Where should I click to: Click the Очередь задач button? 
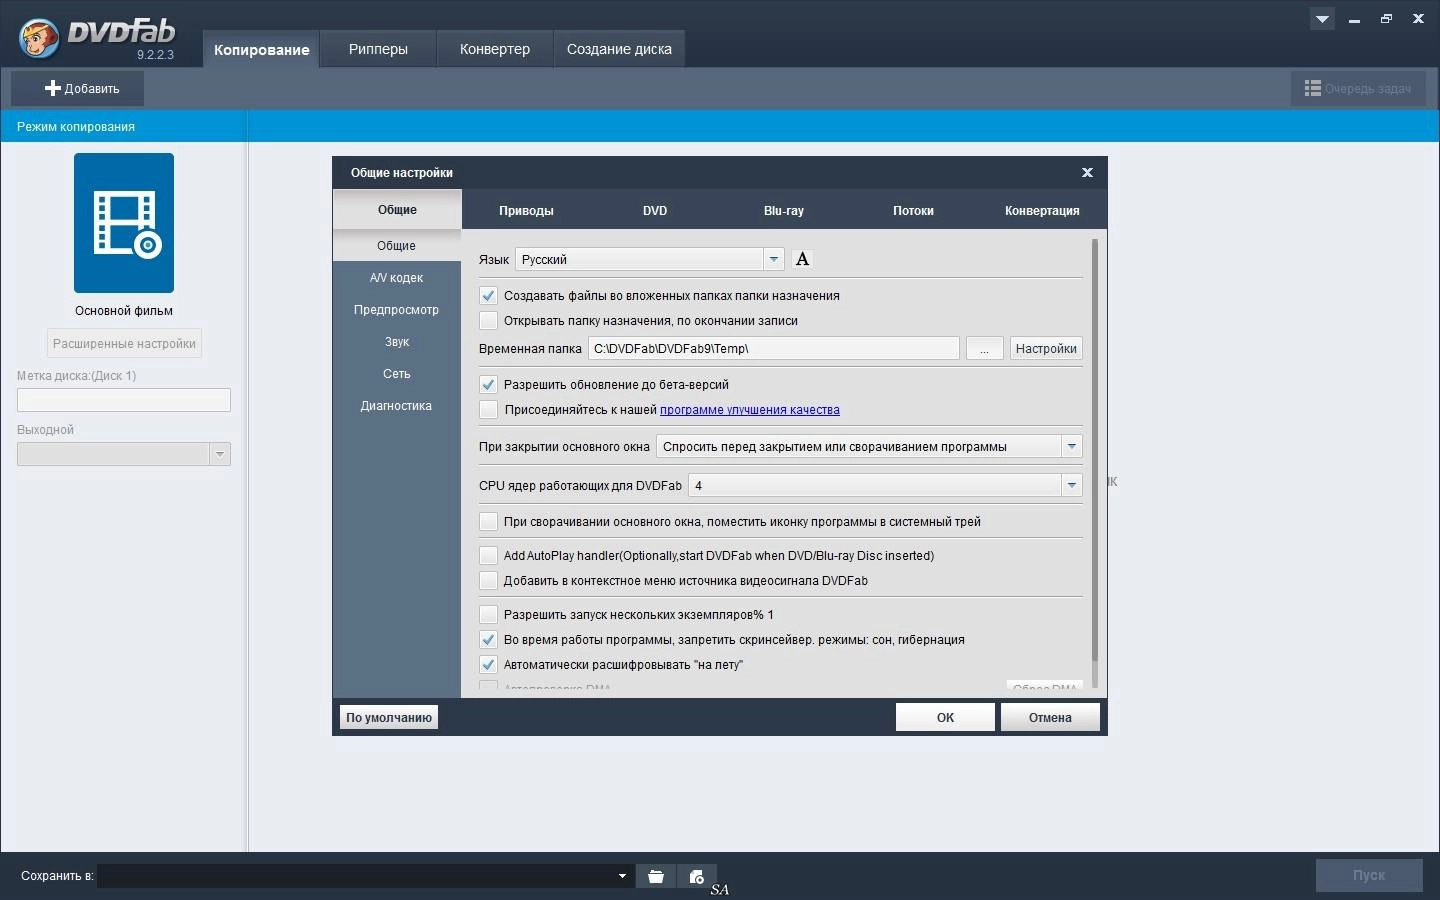[1358, 89]
